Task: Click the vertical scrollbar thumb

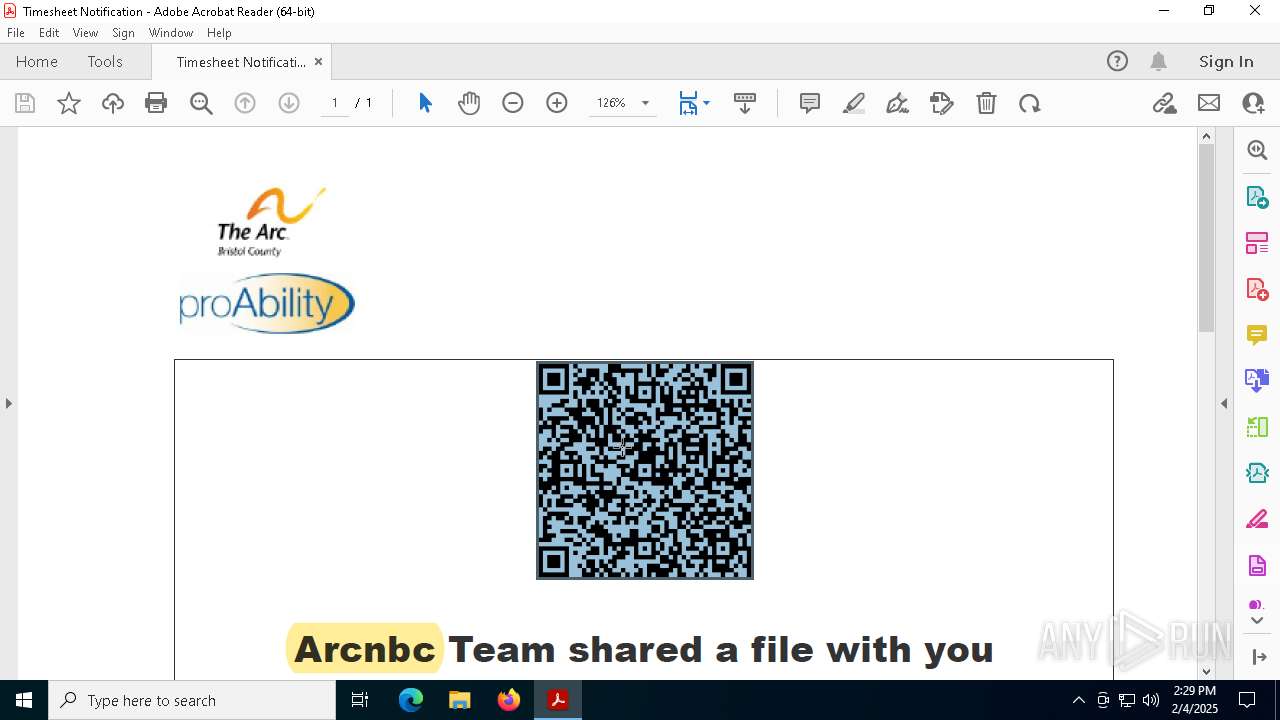Action: (1206, 238)
